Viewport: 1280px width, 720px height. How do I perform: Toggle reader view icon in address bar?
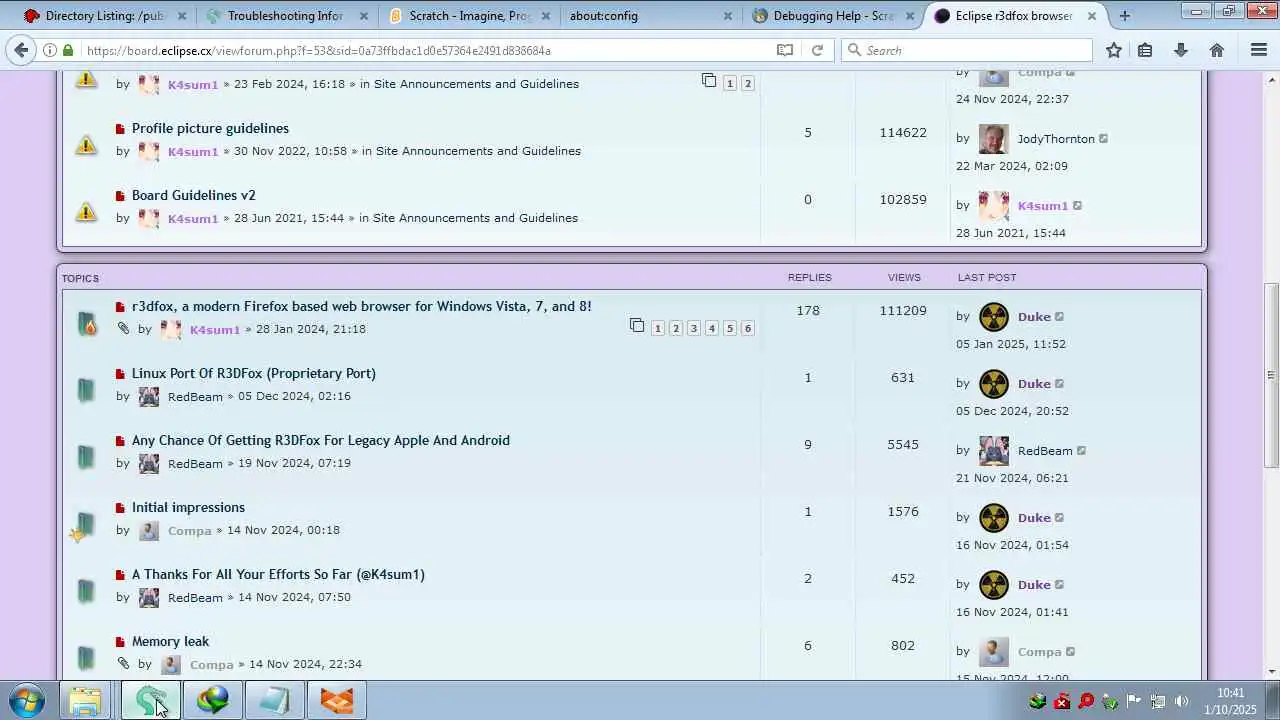[785, 50]
